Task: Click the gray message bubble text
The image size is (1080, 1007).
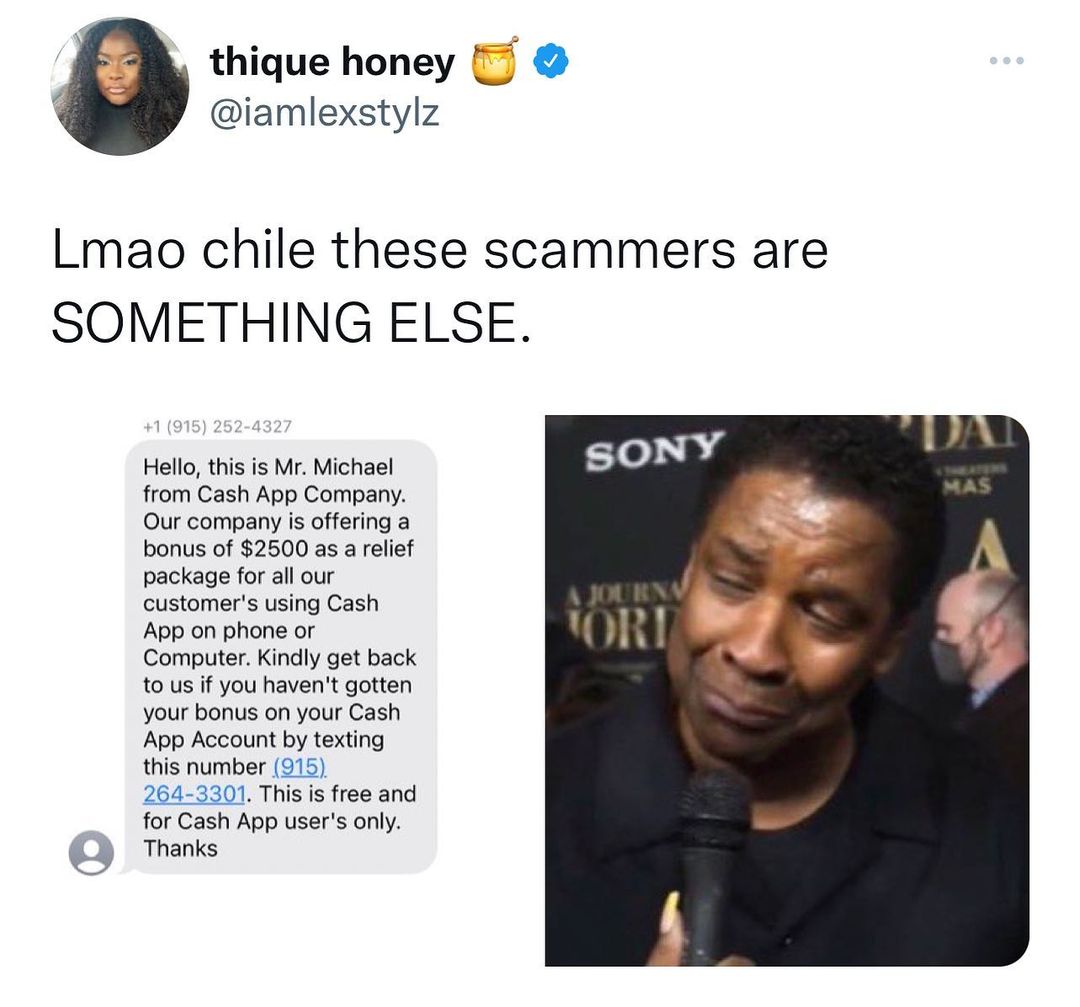Action: point(280,657)
